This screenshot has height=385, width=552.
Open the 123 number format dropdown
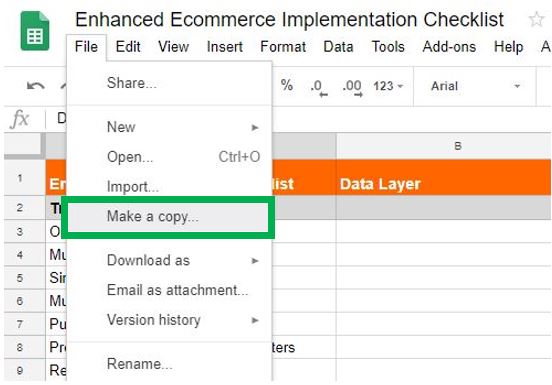click(x=388, y=86)
